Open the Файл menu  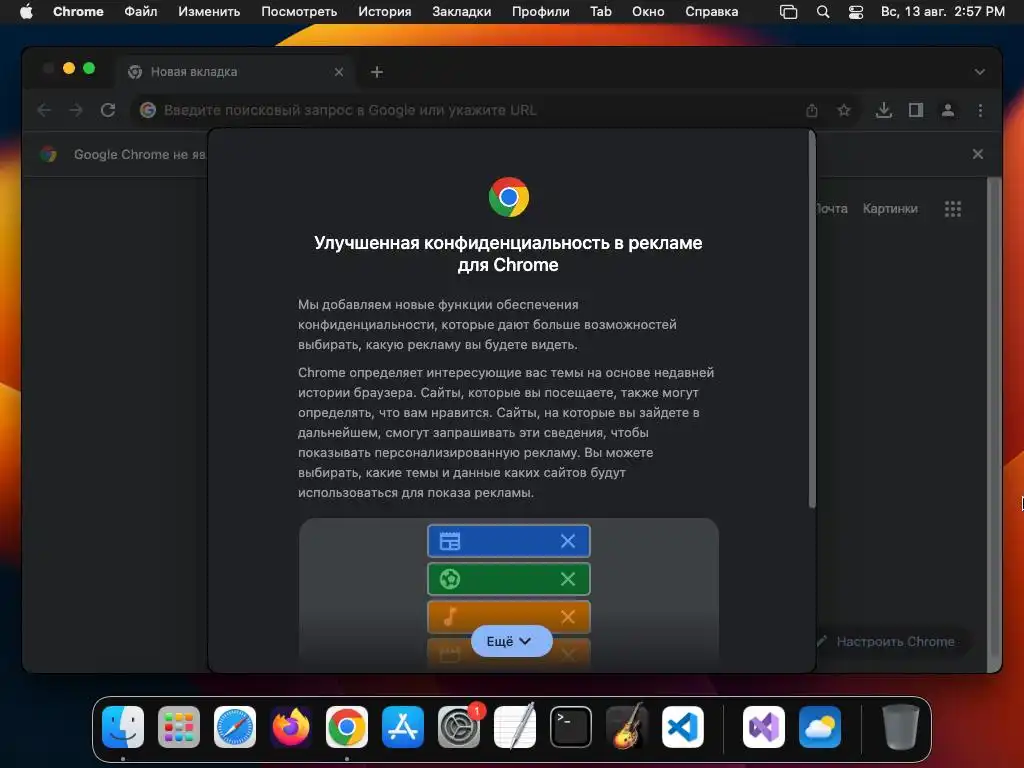coord(140,12)
